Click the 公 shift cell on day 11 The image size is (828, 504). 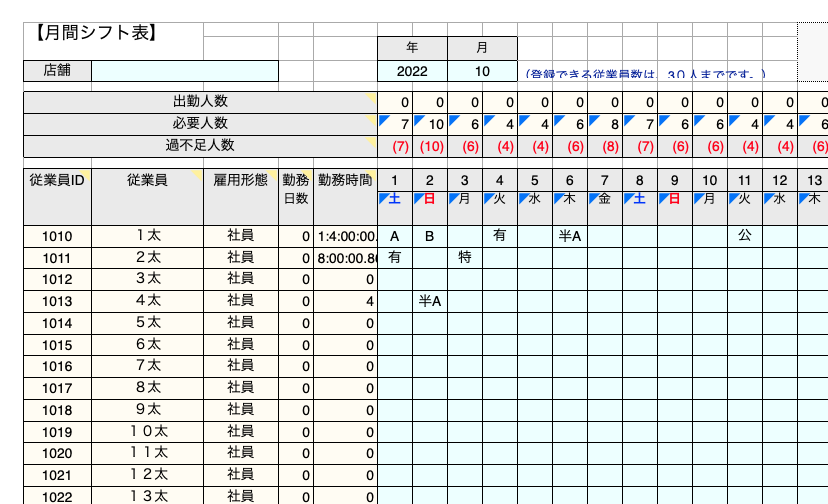745,236
